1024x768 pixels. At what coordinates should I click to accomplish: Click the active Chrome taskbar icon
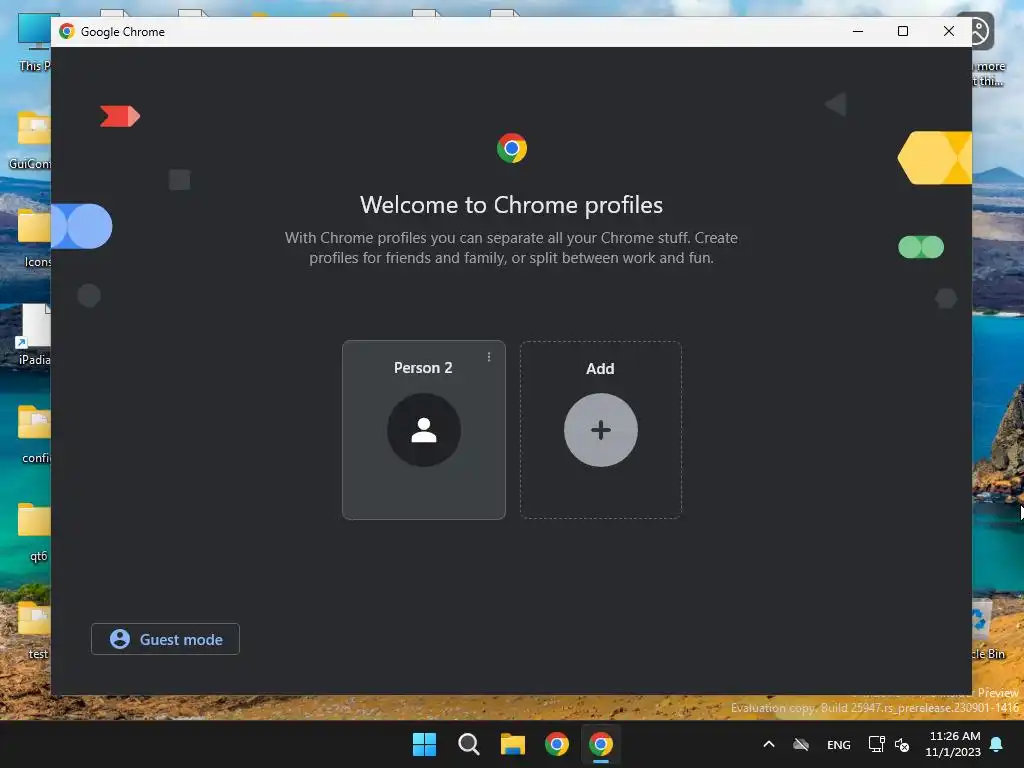tap(601, 744)
